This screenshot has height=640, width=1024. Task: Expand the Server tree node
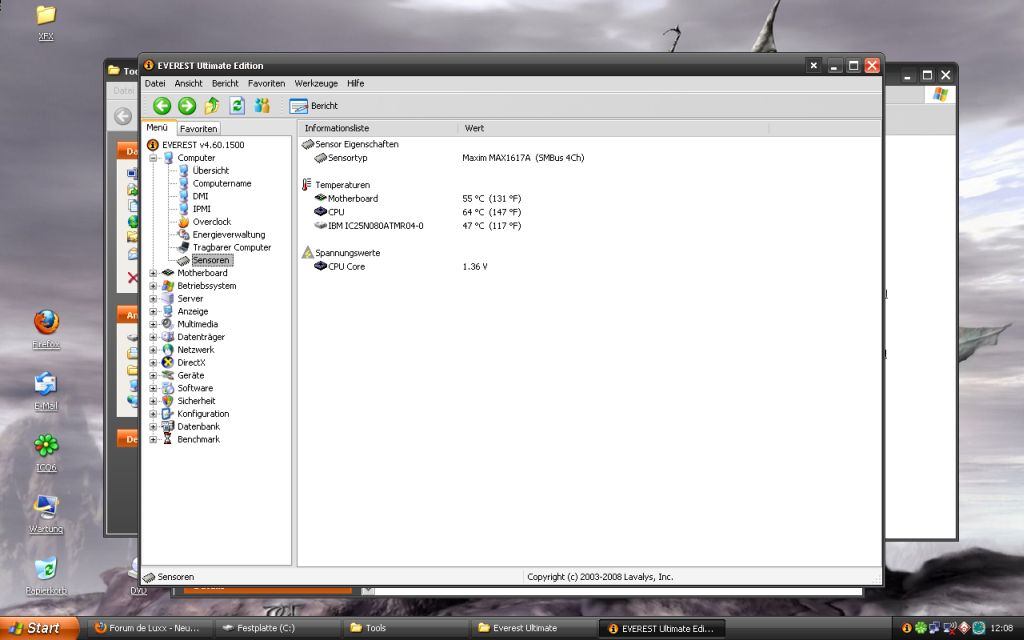click(x=153, y=298)
